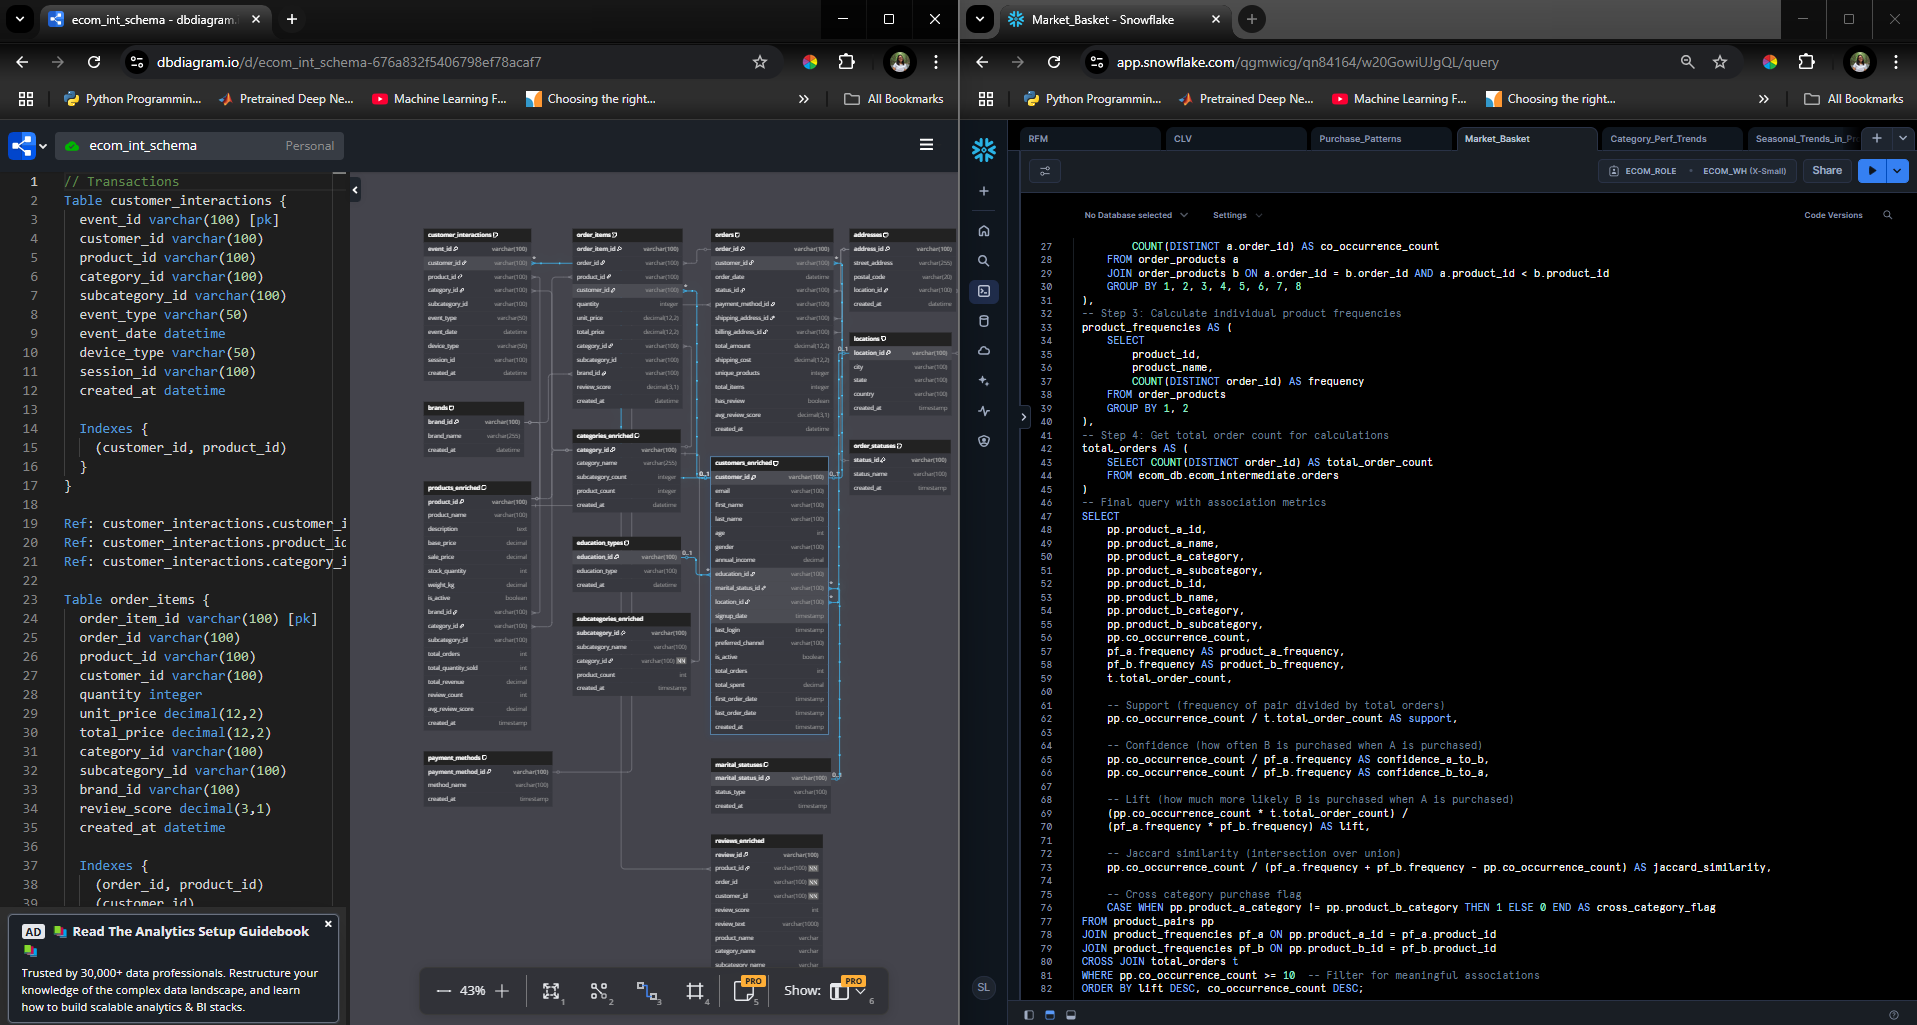This screenshot has height=1025, width=1917.
Task: Open the Snowflake Admin shield icon
Action: point(984,441)
